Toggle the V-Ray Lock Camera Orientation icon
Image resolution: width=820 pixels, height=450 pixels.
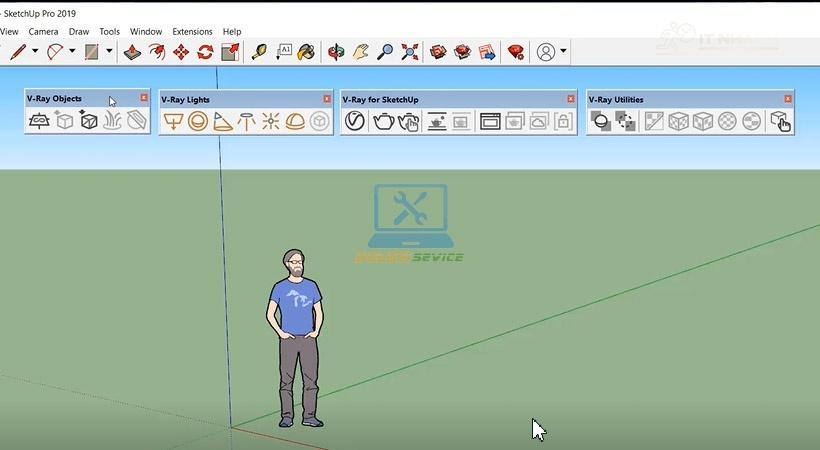click(563, 121)
